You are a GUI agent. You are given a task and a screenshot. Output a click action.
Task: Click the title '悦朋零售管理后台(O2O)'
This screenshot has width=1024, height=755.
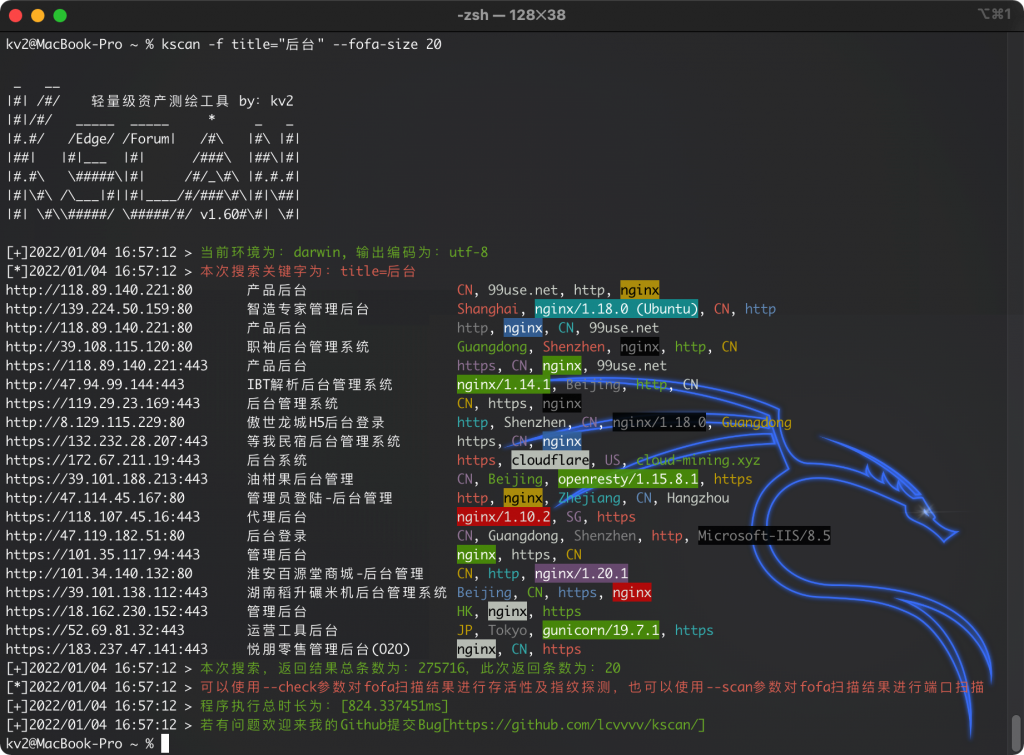click(x=328, y=650)
